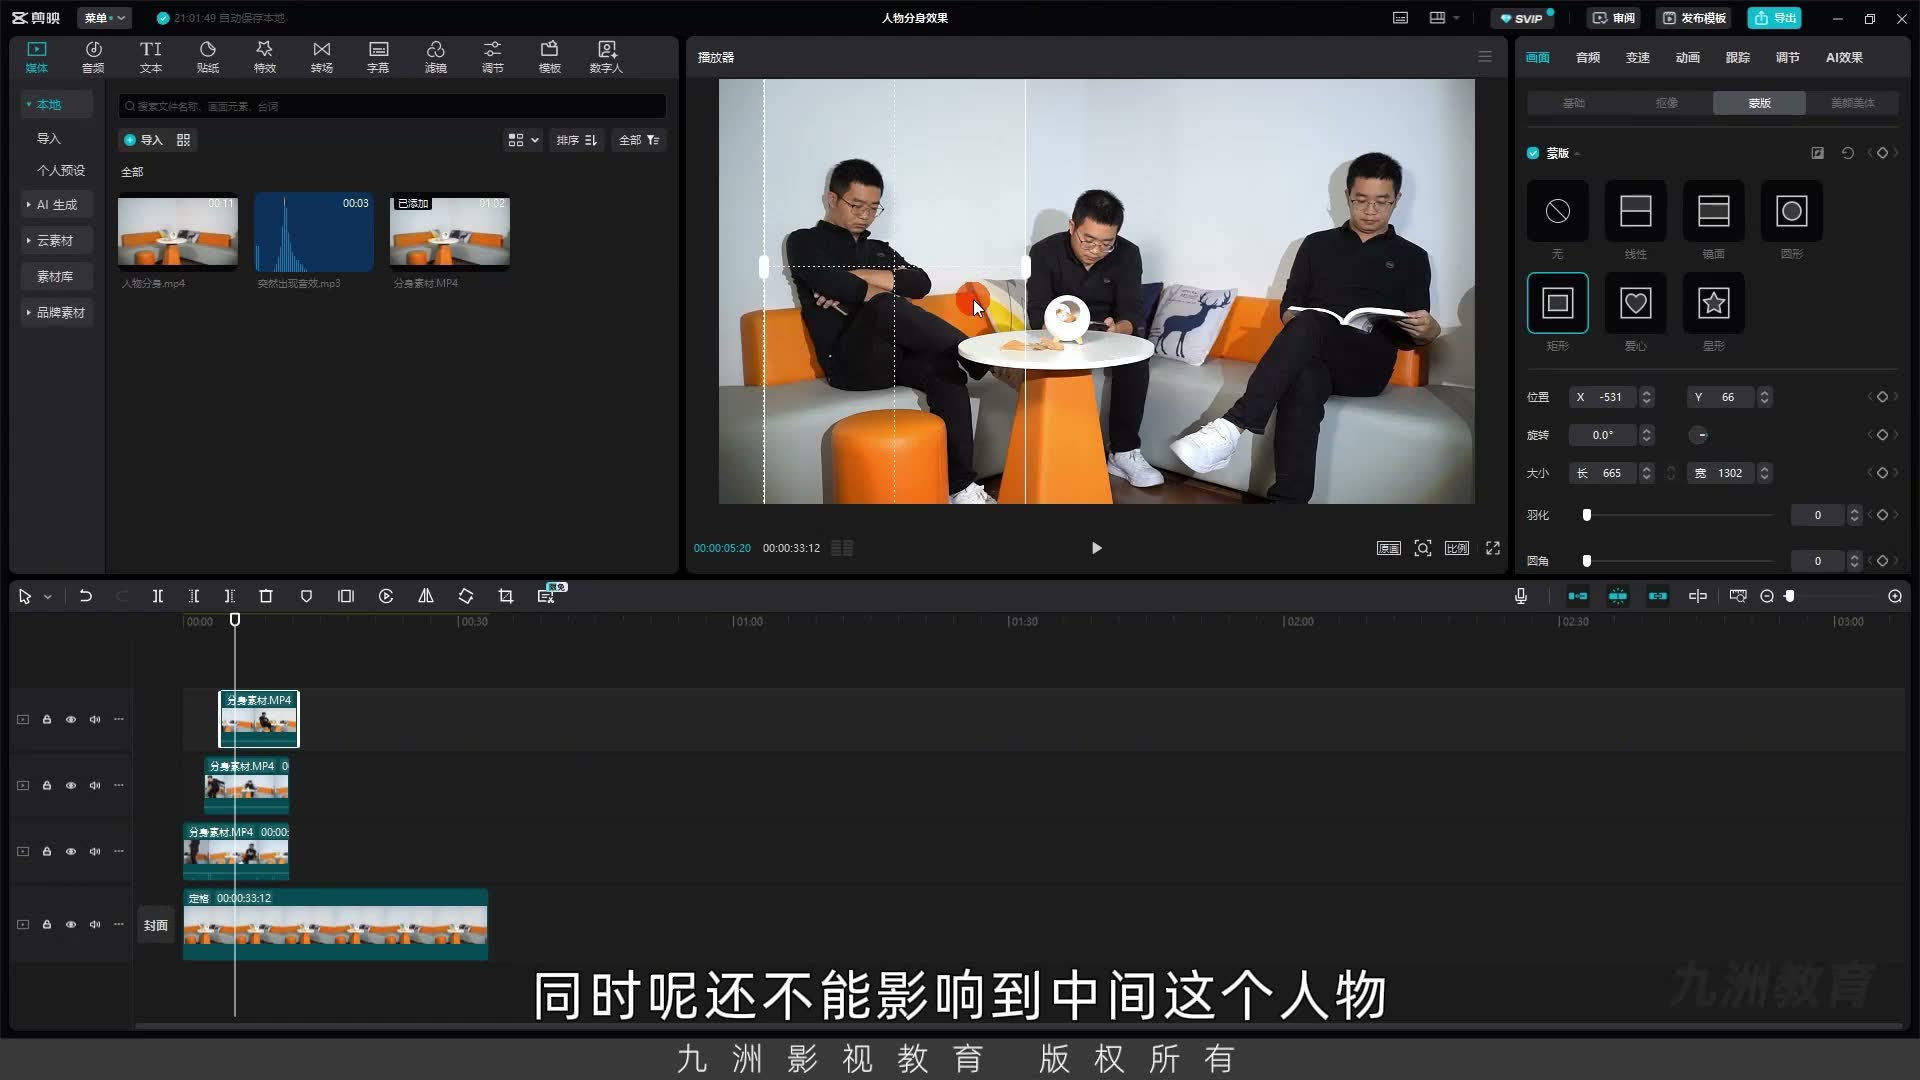Viewport: 1920px width, 1080px height.
Task: Open the 调节 adjustment panel in top toolbar
Action: coord(493,57)
